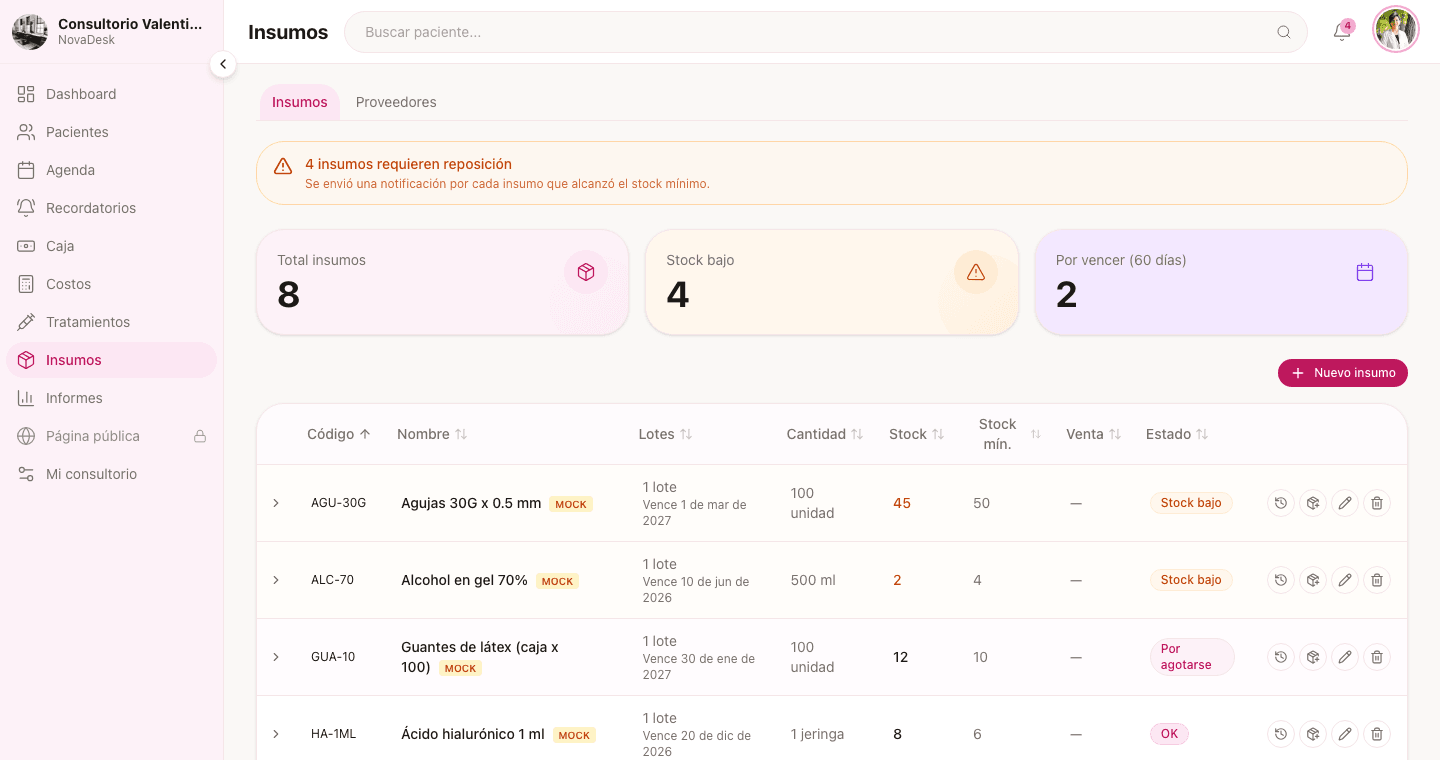
Task: Switch to the Proveedores tab
Action: click(x=396, y=102)
